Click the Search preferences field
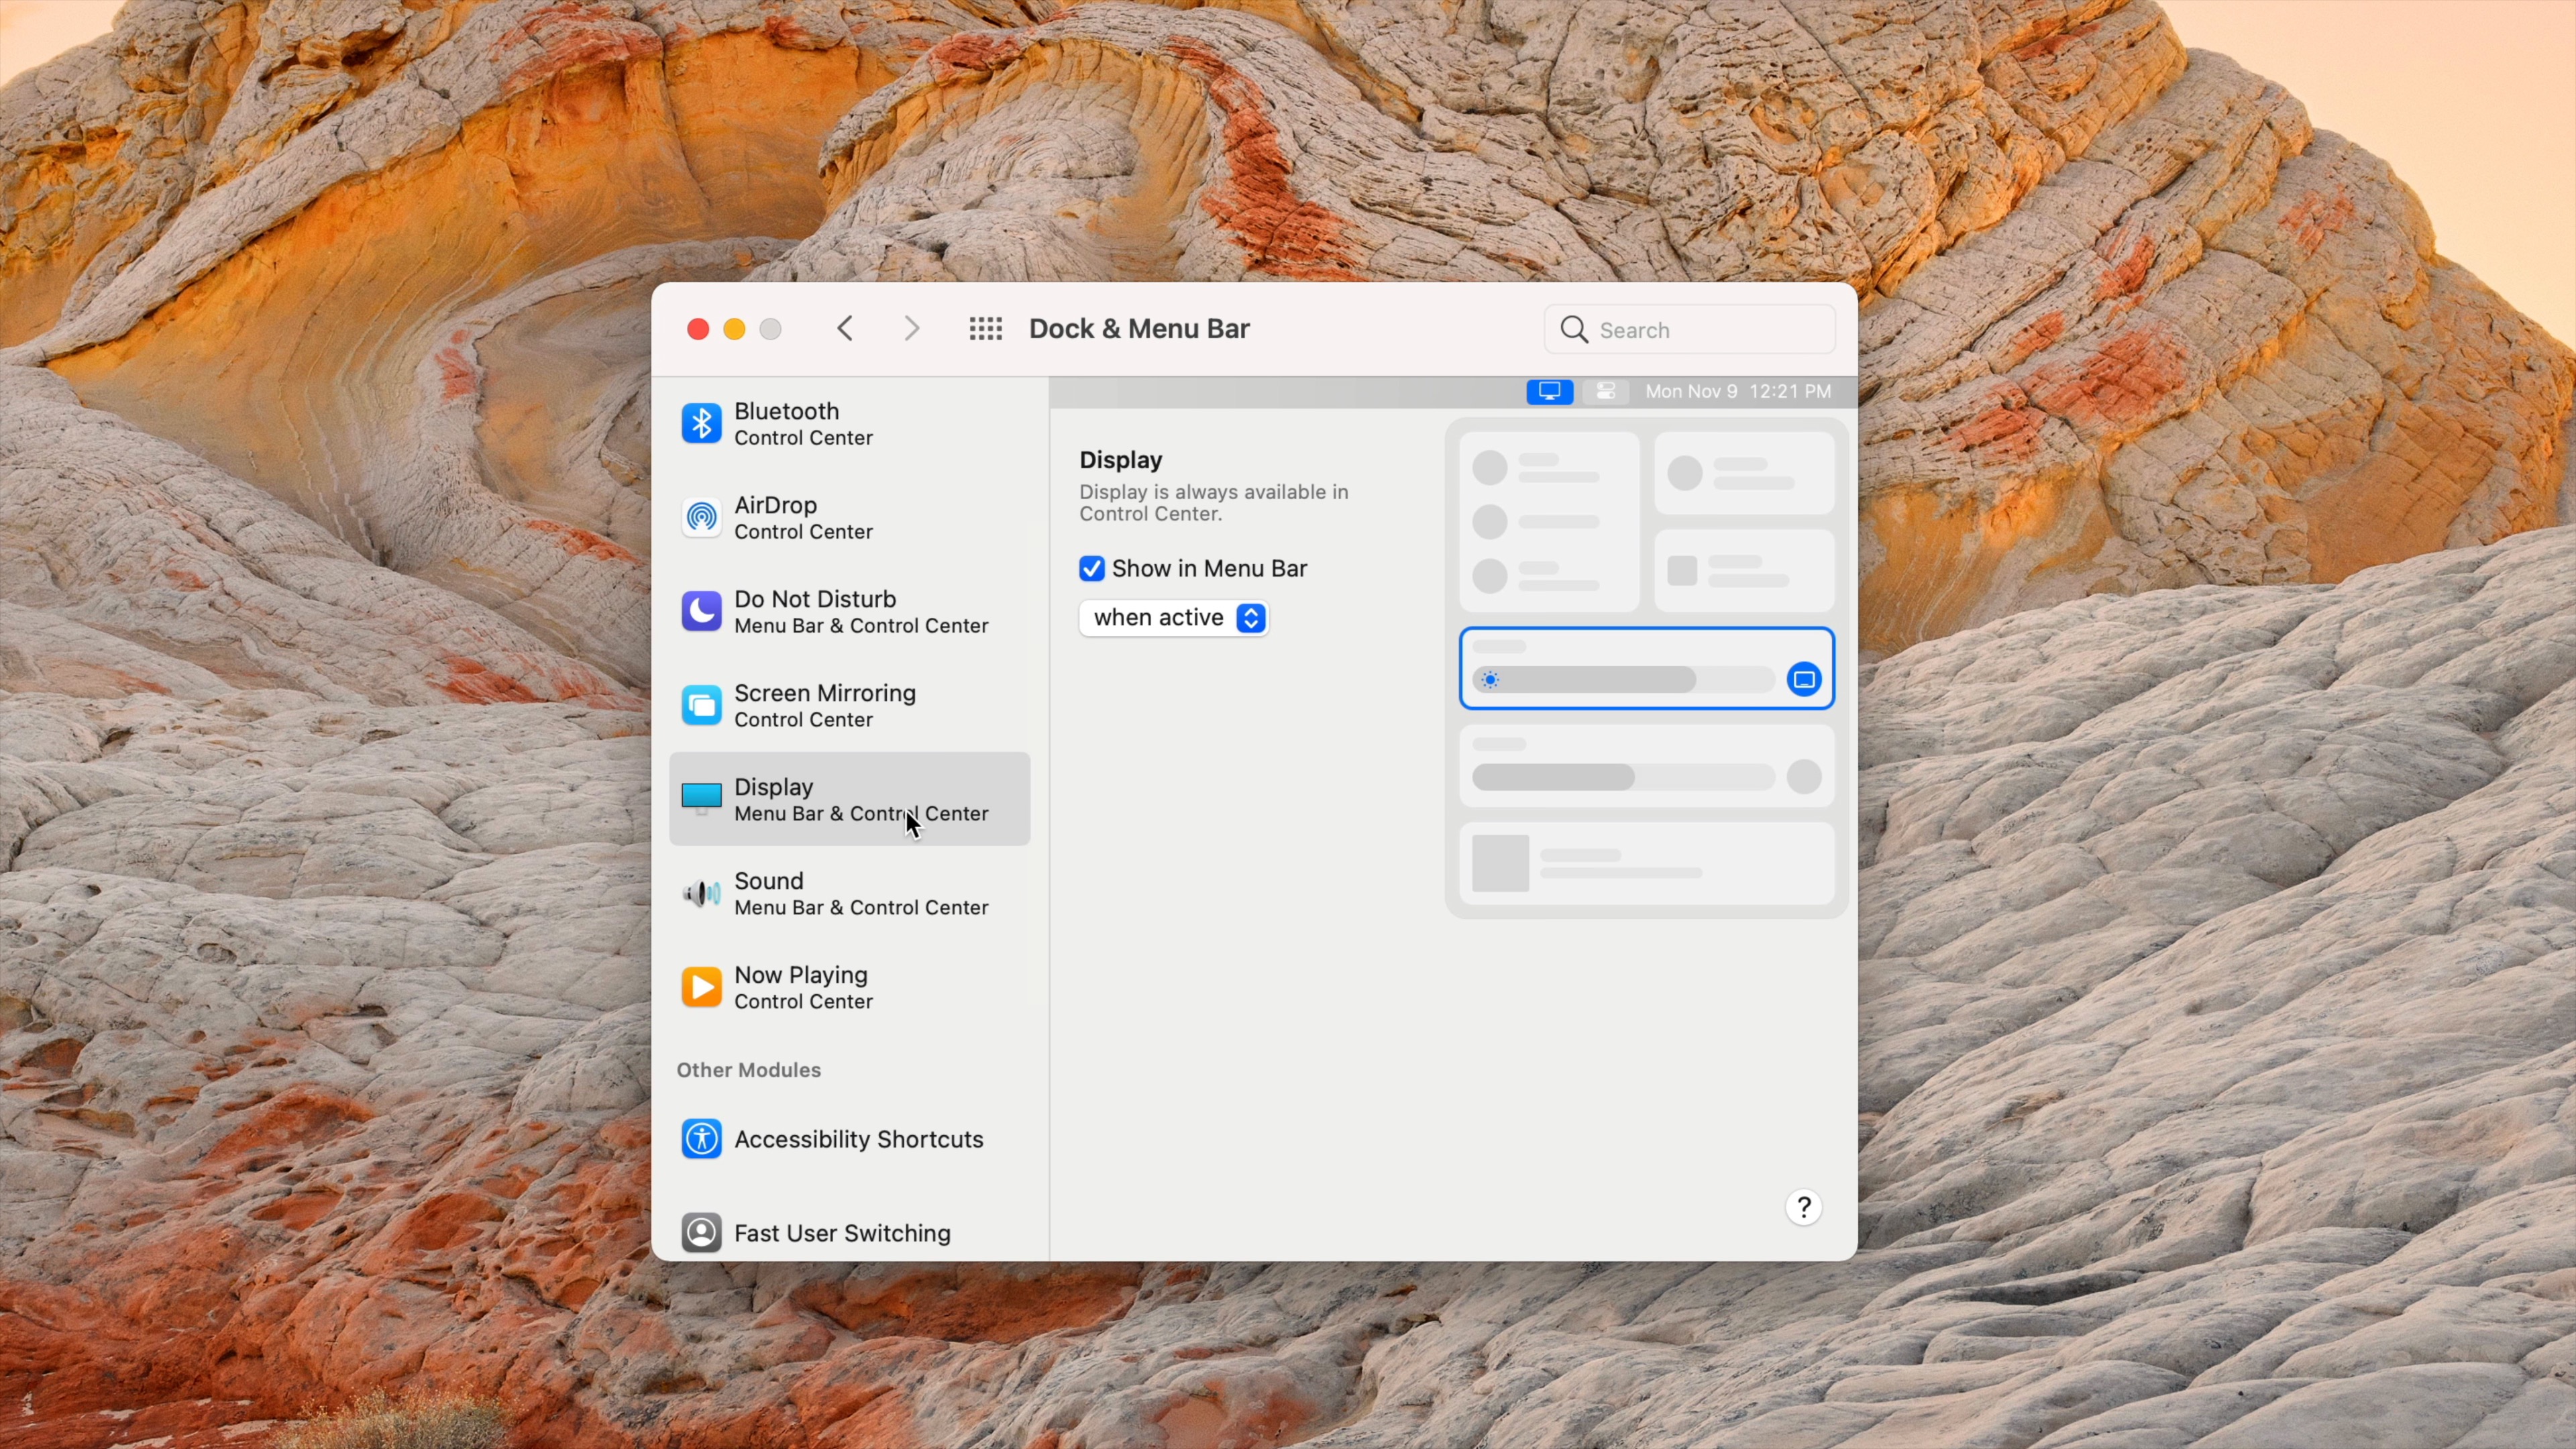The width and height of the screenshot is (2576, 1449). [x=1710, y=330]
